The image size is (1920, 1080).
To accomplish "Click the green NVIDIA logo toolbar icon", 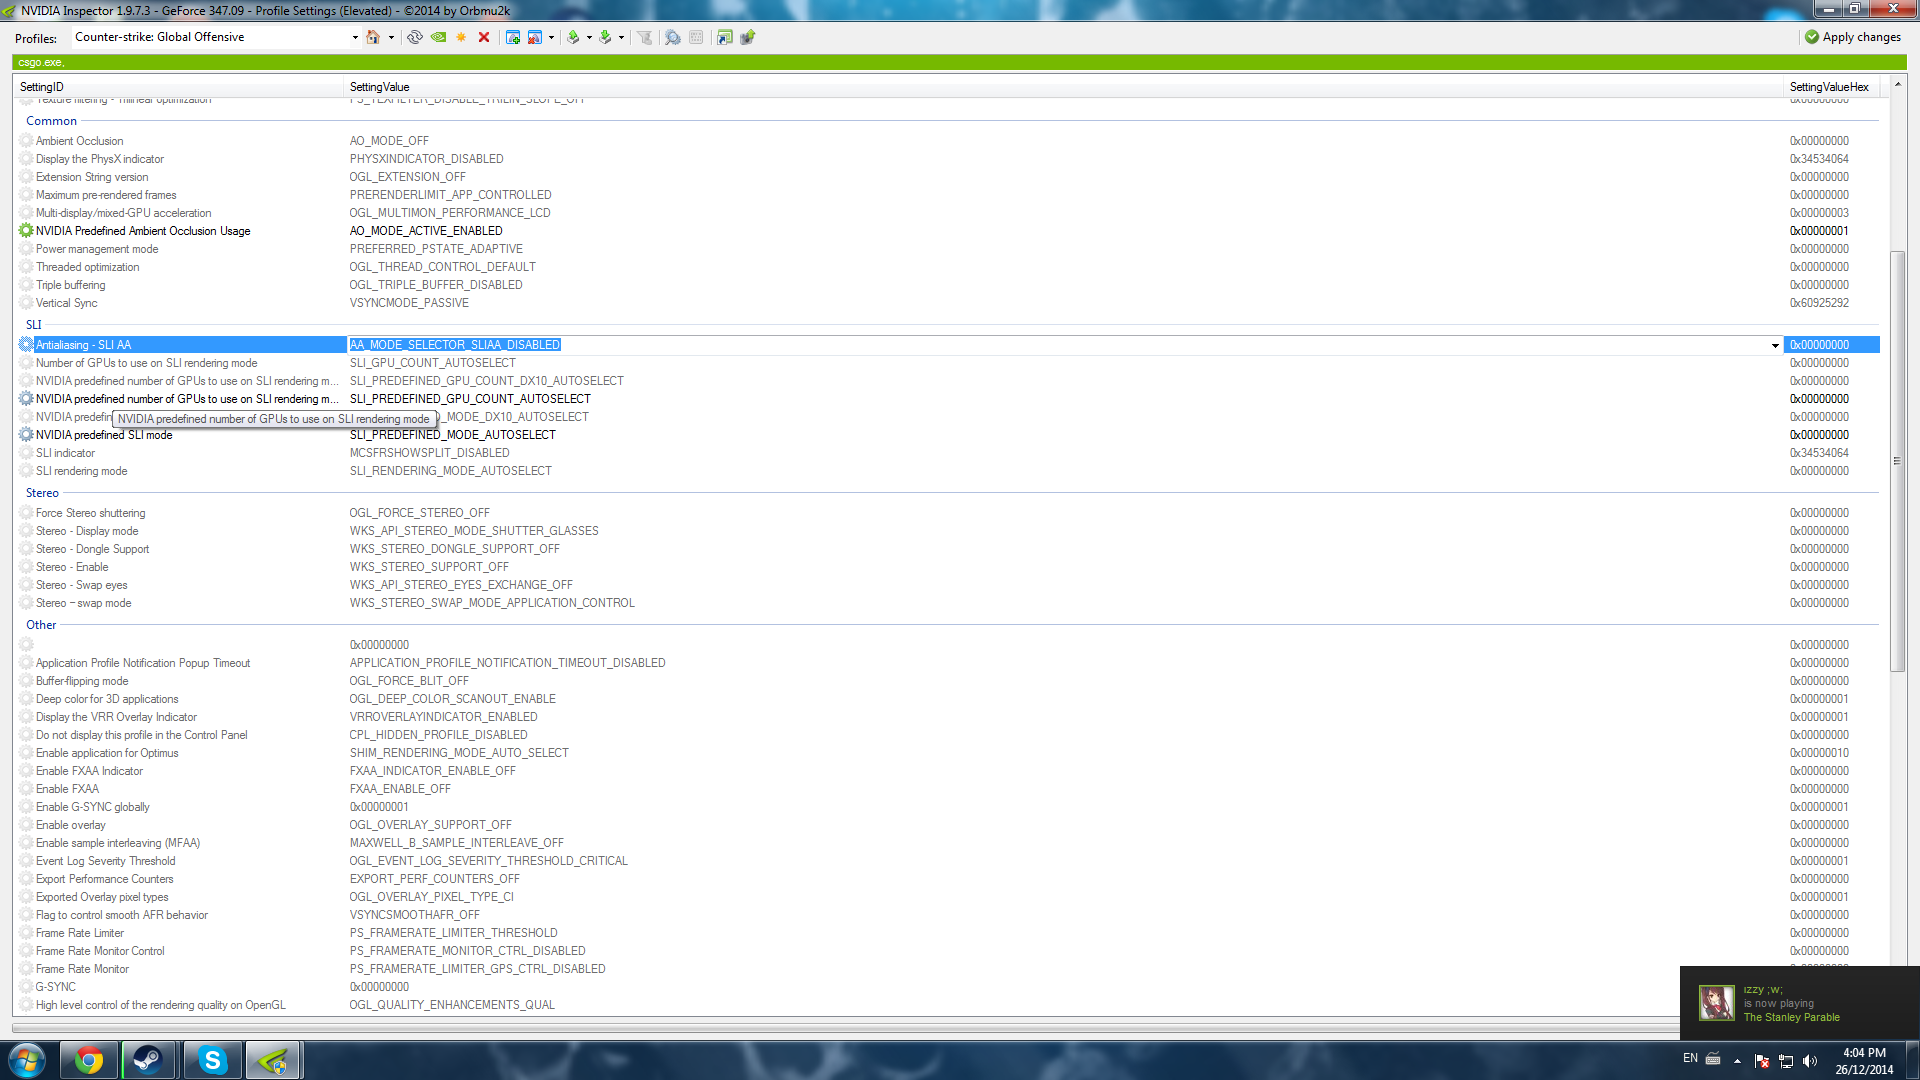I will 438,37.
